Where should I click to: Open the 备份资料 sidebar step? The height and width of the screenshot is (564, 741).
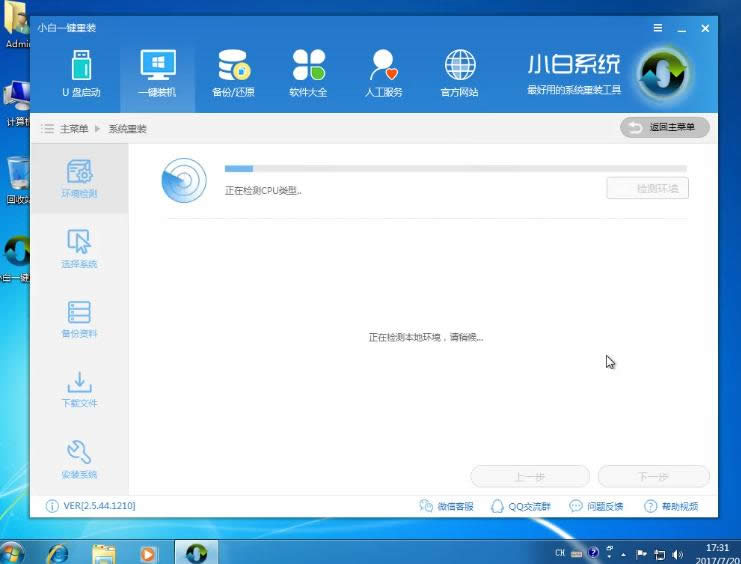(x=79, y=319)
